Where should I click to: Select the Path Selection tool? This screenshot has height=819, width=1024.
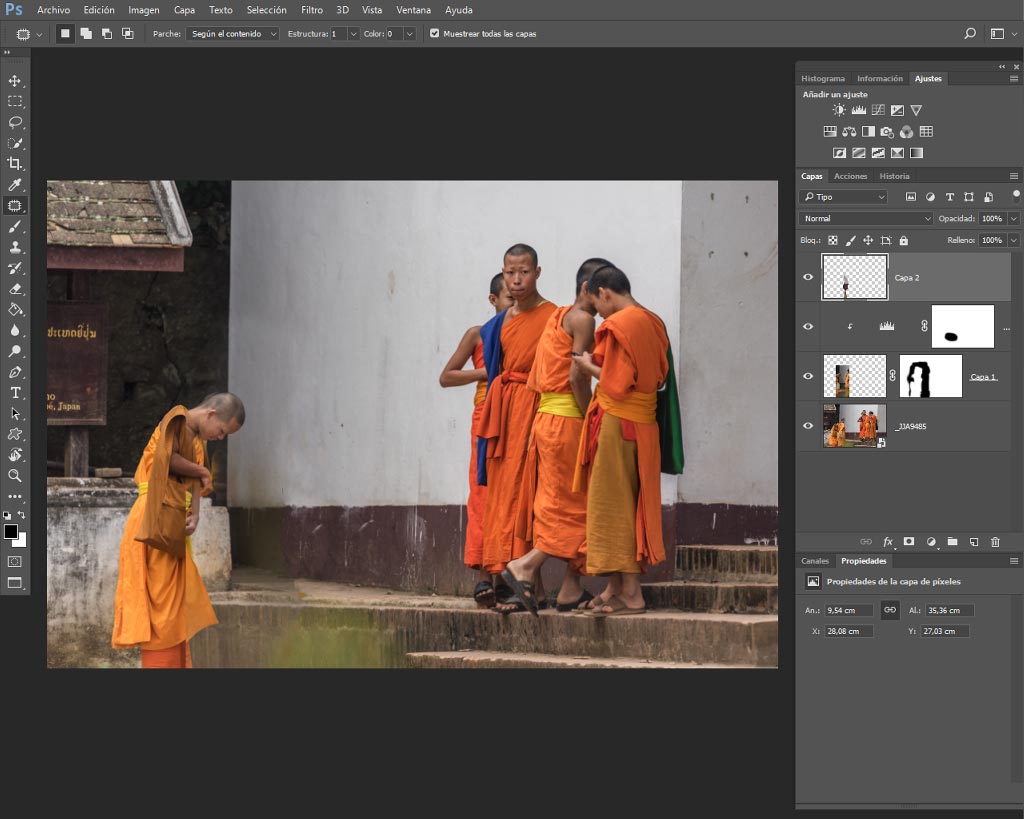(x=14, y=413)
